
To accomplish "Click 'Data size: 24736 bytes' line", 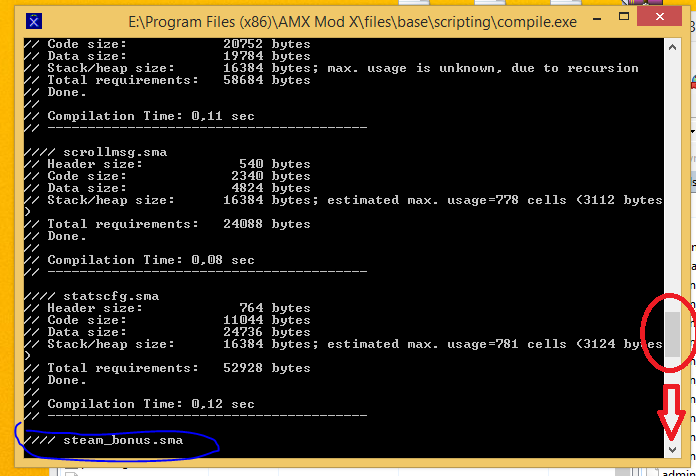I will (x=167, y=332).
